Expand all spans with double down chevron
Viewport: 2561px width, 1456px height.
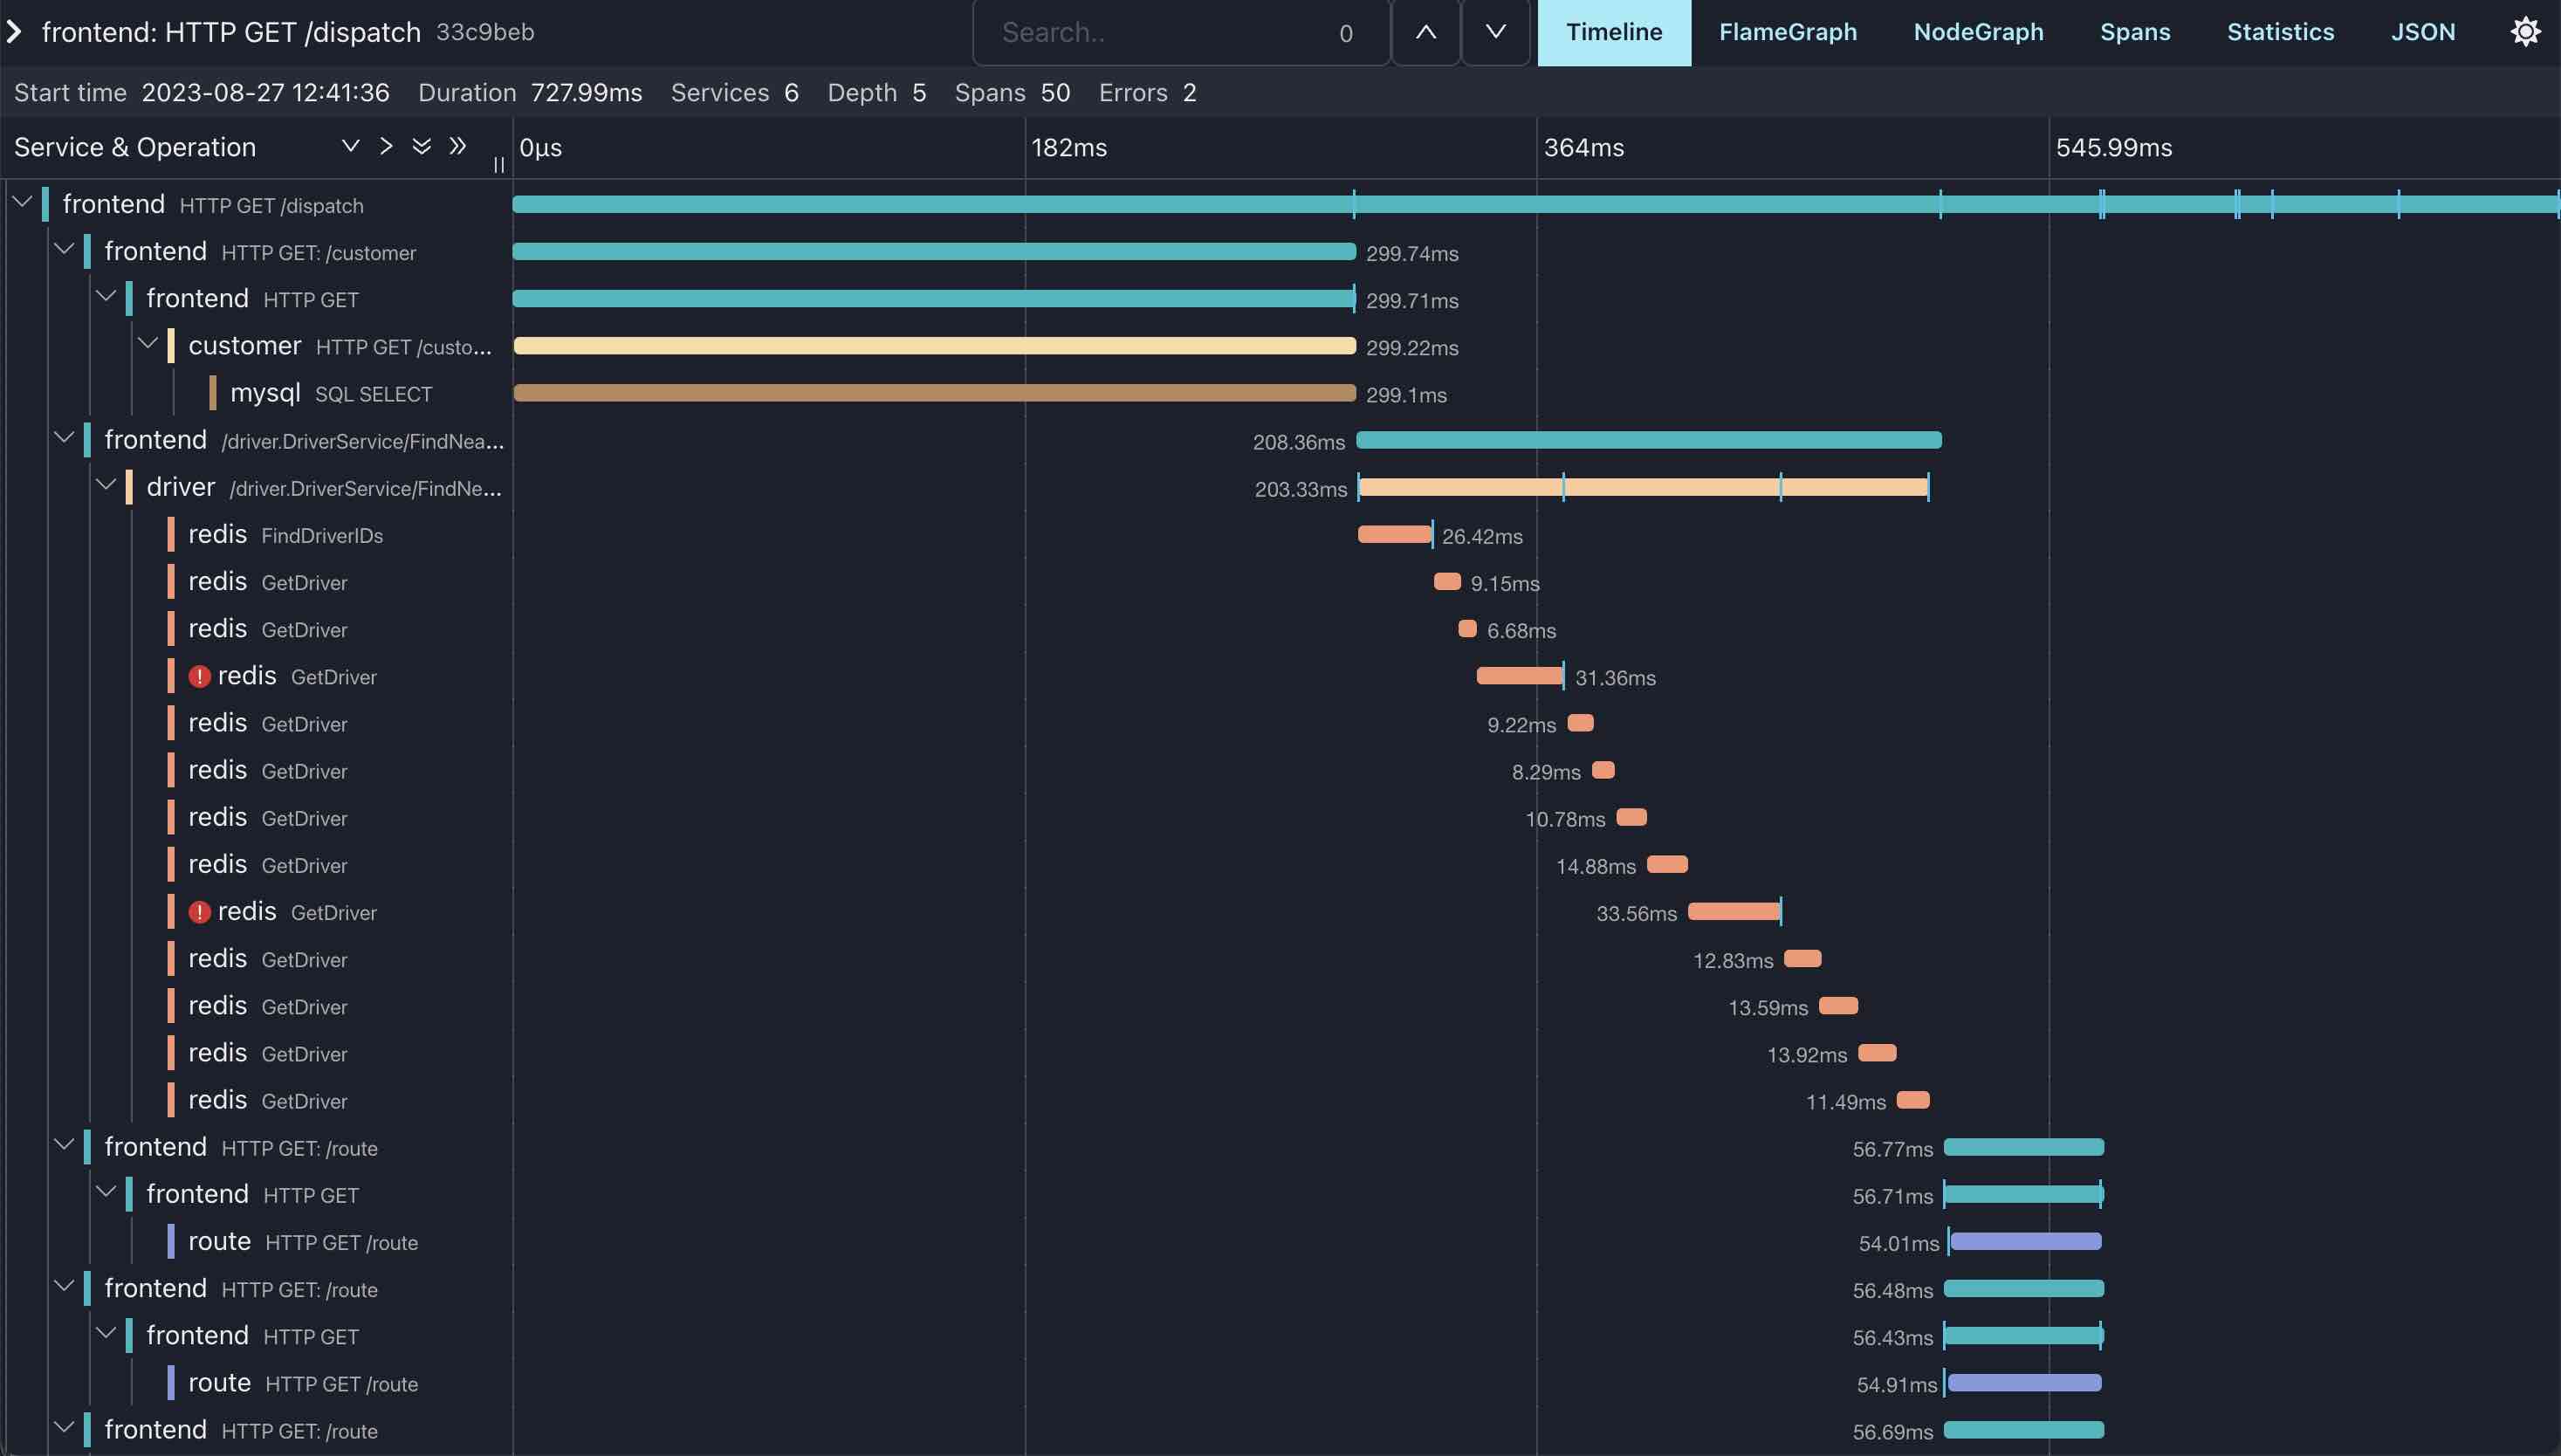point(422,146)
